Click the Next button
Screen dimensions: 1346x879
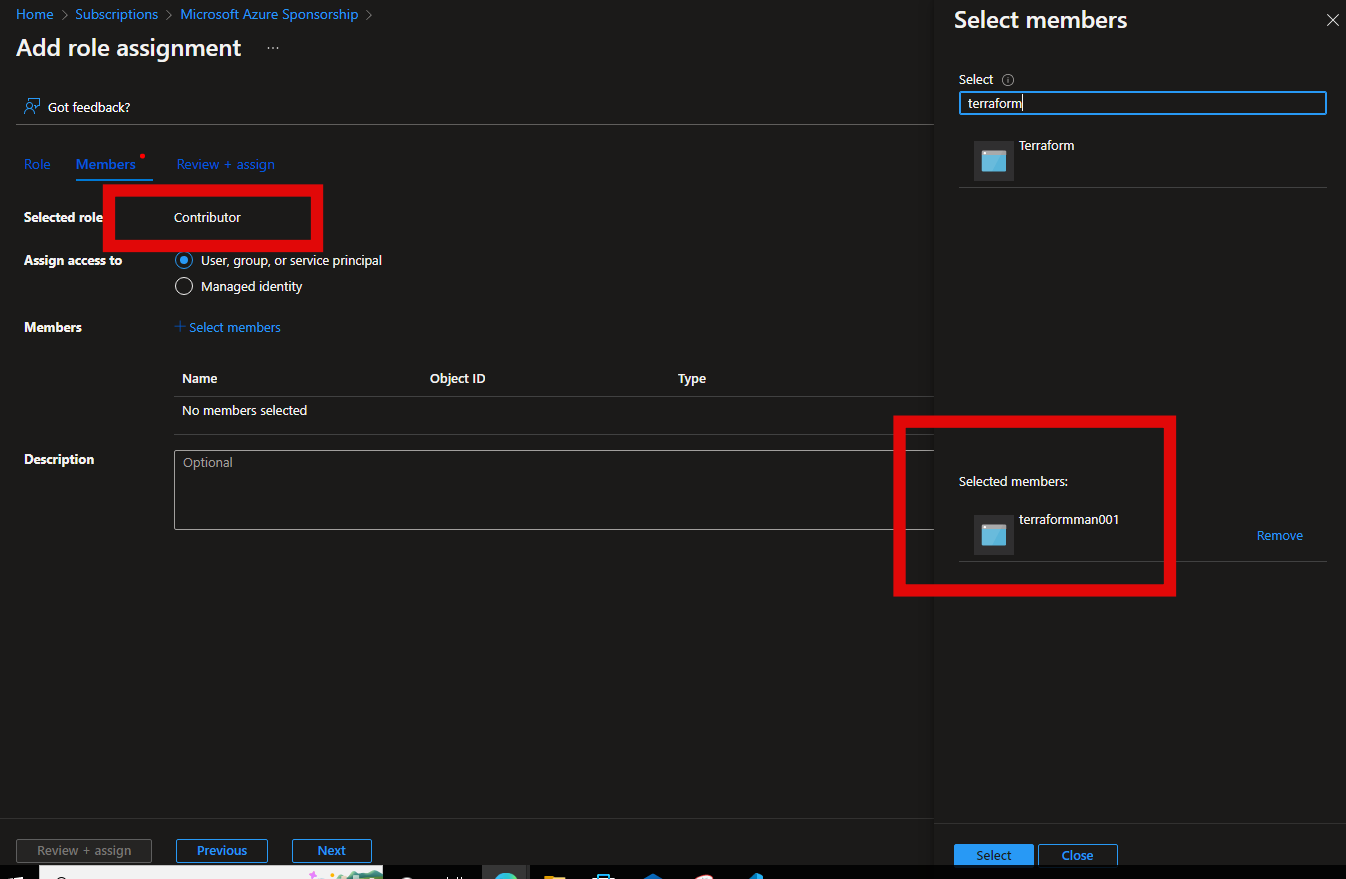point(332,851)
